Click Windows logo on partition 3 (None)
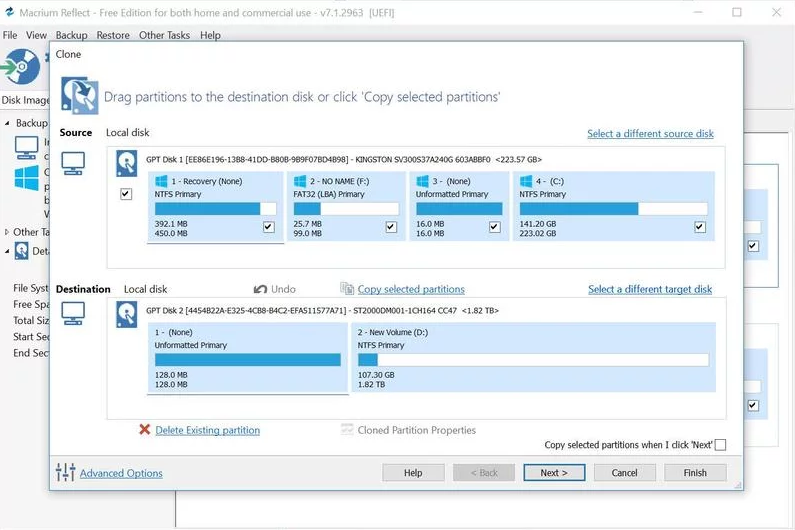Screen dimensions: 795x530 422,181
